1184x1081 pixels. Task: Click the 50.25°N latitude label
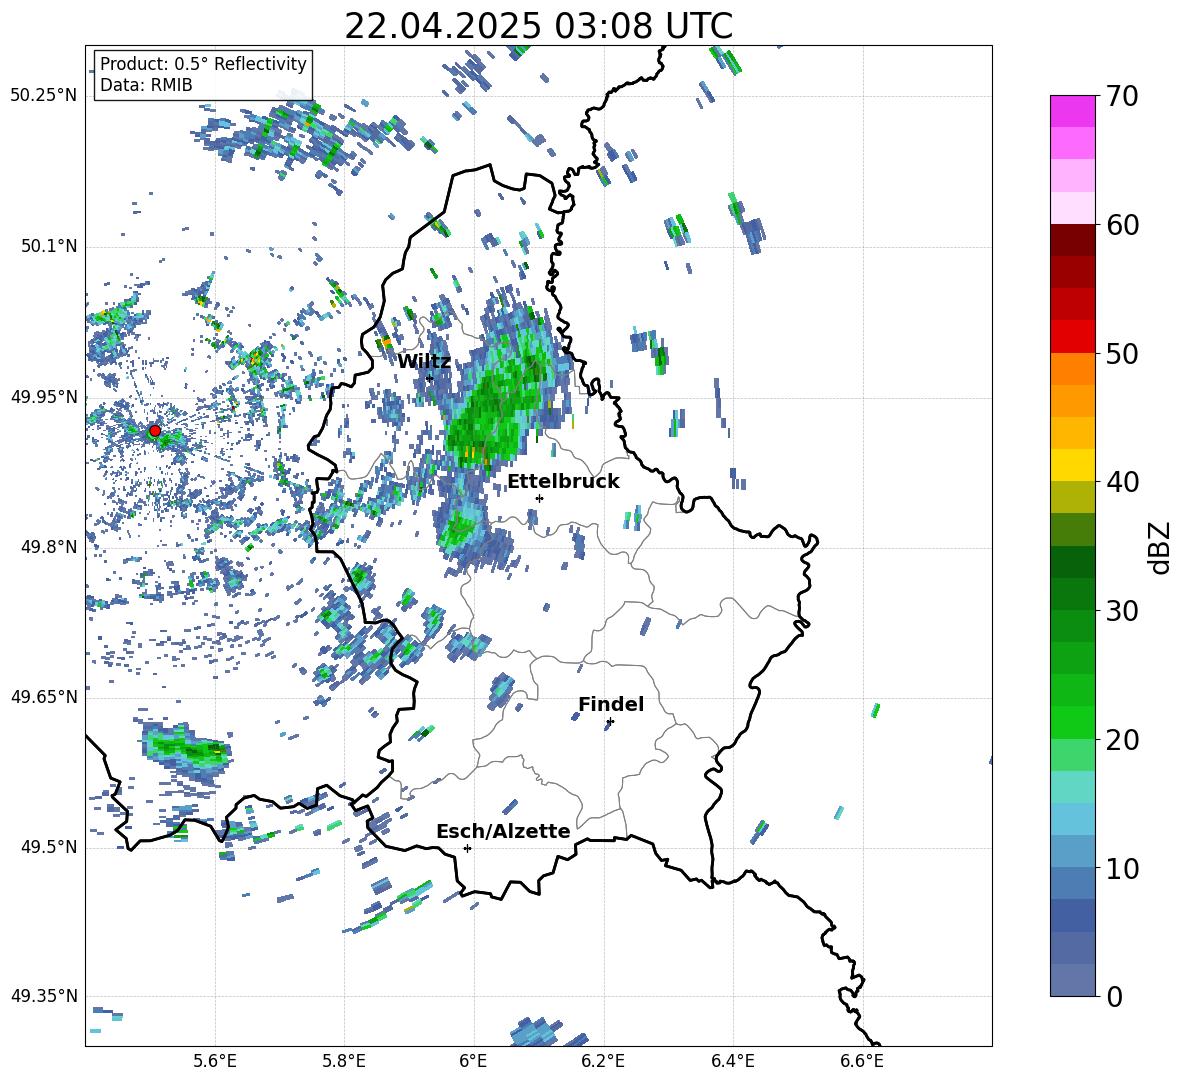coord(44,96)
